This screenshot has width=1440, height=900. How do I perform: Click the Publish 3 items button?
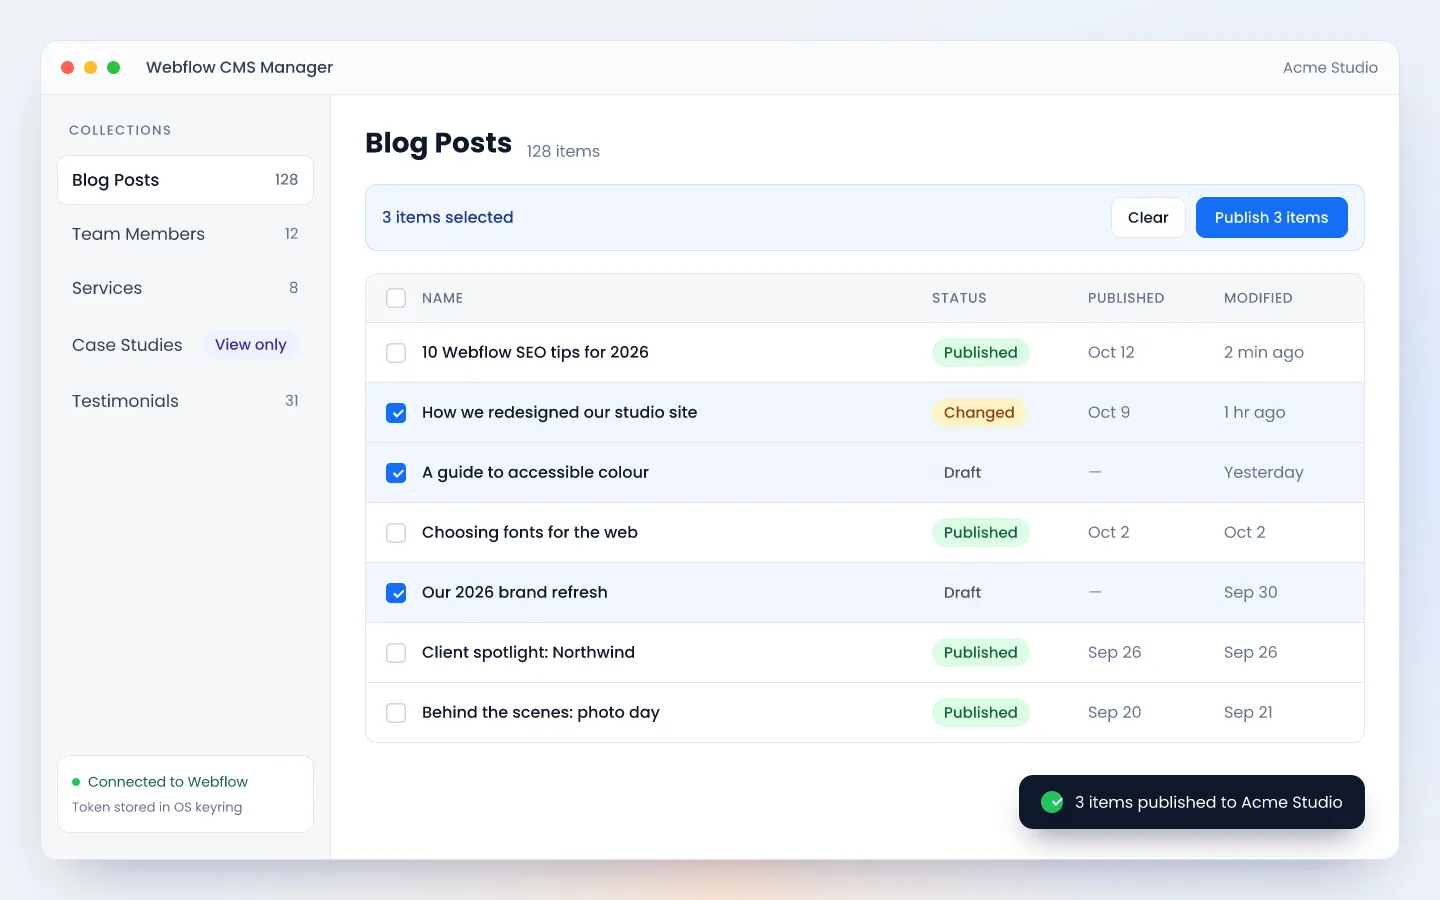click(x=1271, y=217)
